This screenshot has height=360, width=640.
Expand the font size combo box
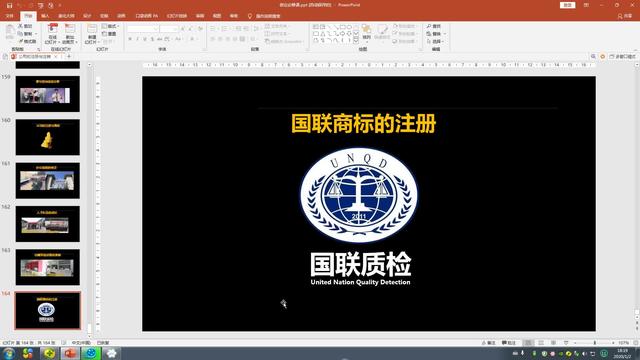[176, 29]
